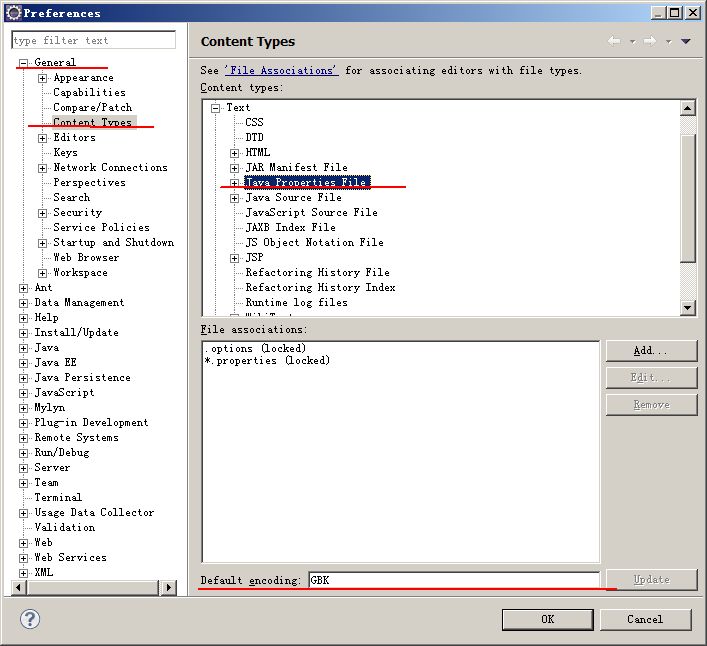Image resolution: width=707 pixels, height=646 pixels.
Task: Expand the JAR Manifest File node
Action: [234, 168]
